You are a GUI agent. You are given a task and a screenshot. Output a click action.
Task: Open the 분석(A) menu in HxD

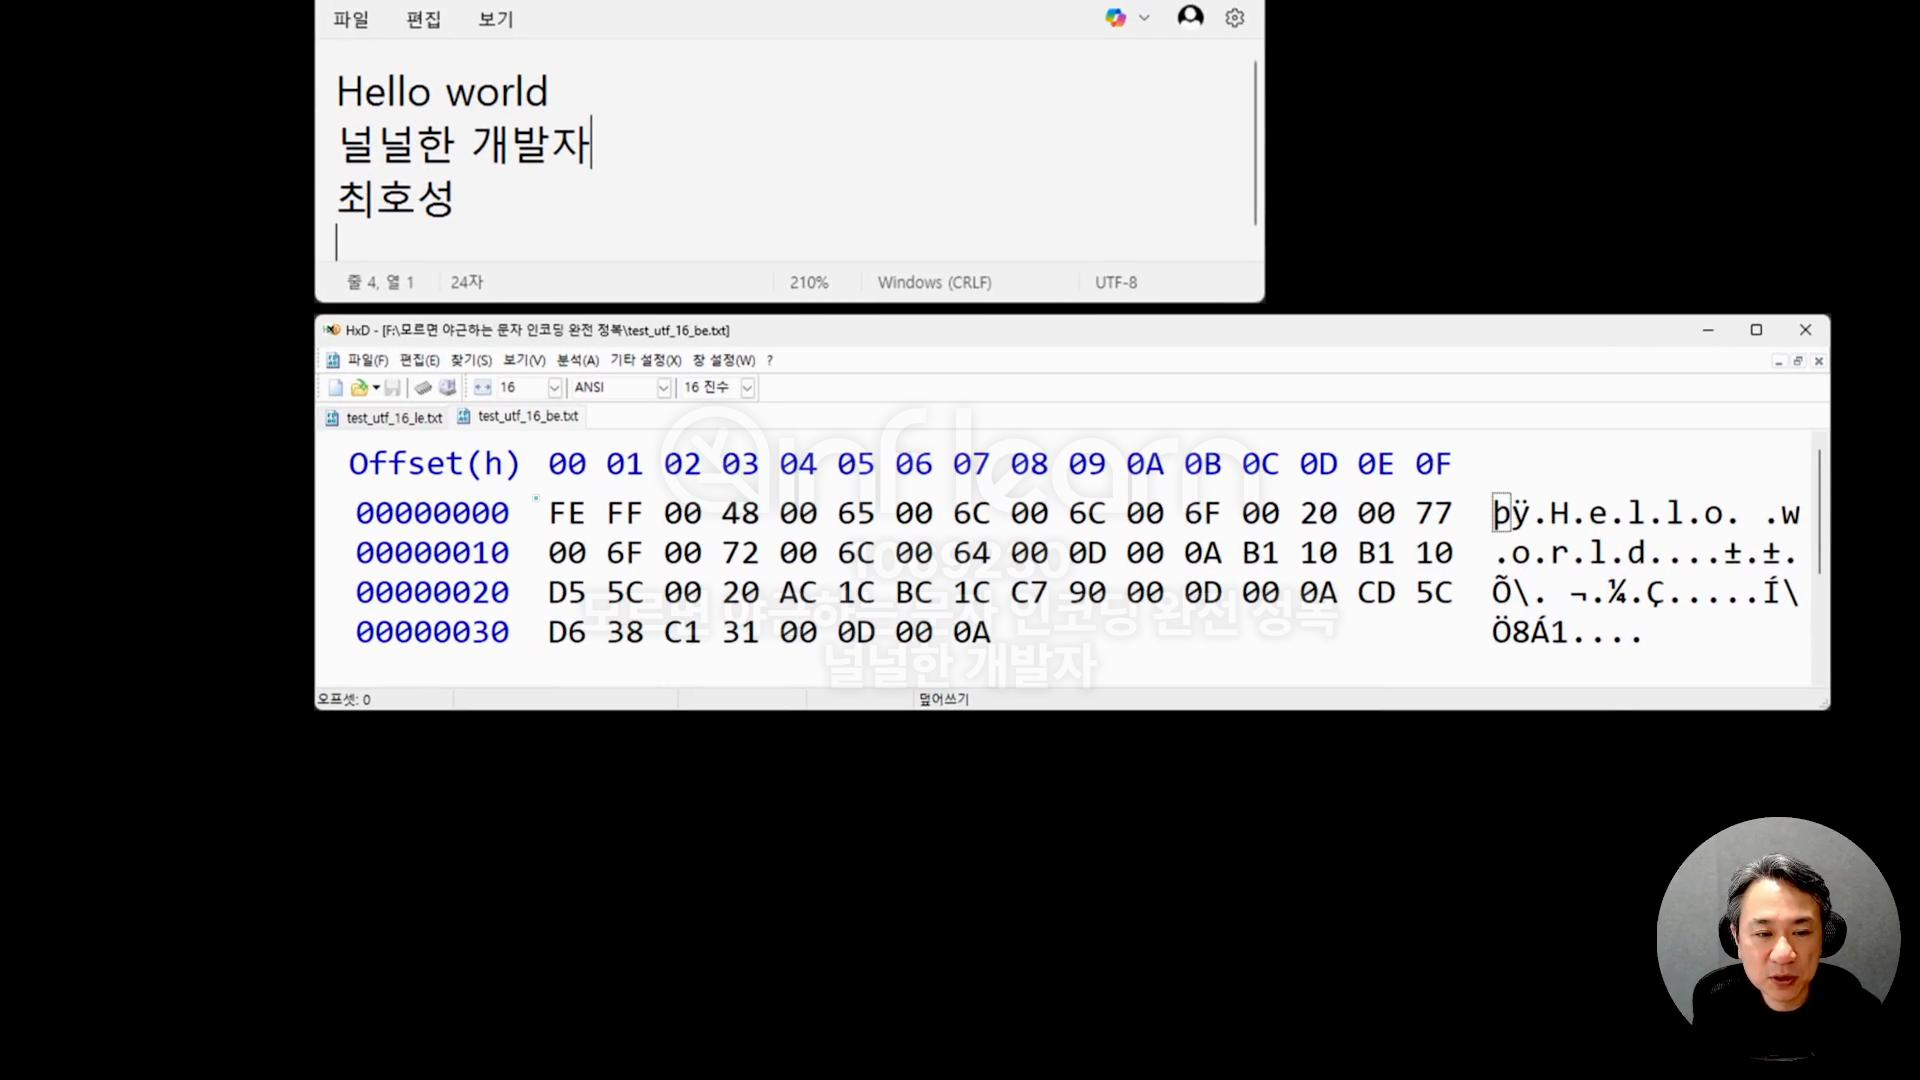pos(577,360)
